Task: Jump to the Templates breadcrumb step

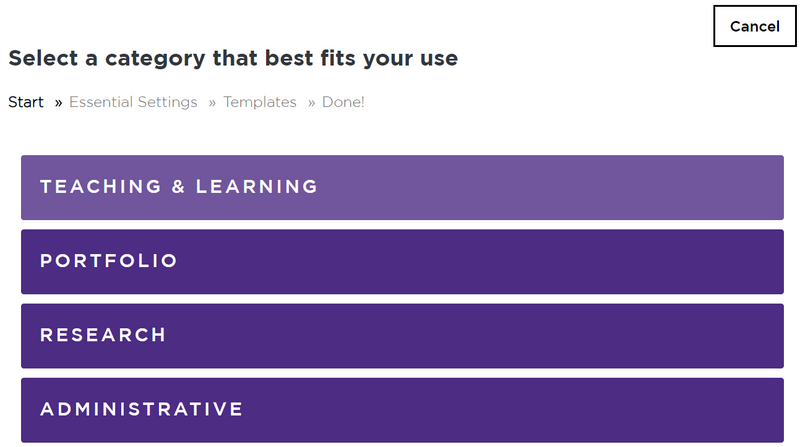Action: point(260,102)
